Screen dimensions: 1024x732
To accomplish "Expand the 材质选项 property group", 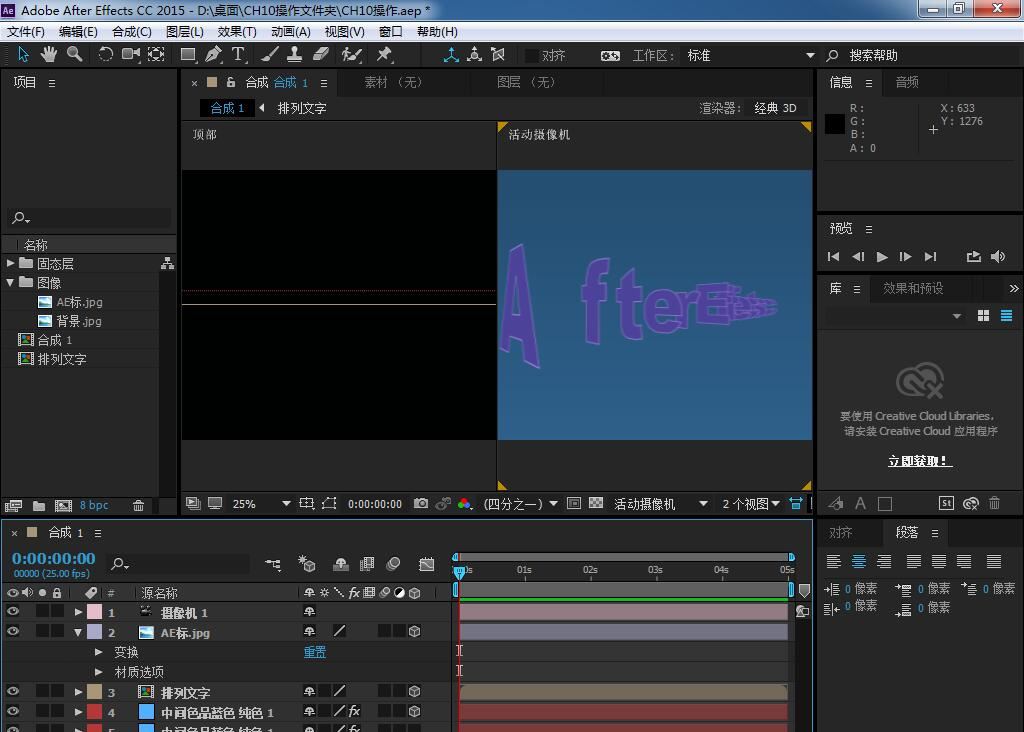I will (x=99, y=671).
